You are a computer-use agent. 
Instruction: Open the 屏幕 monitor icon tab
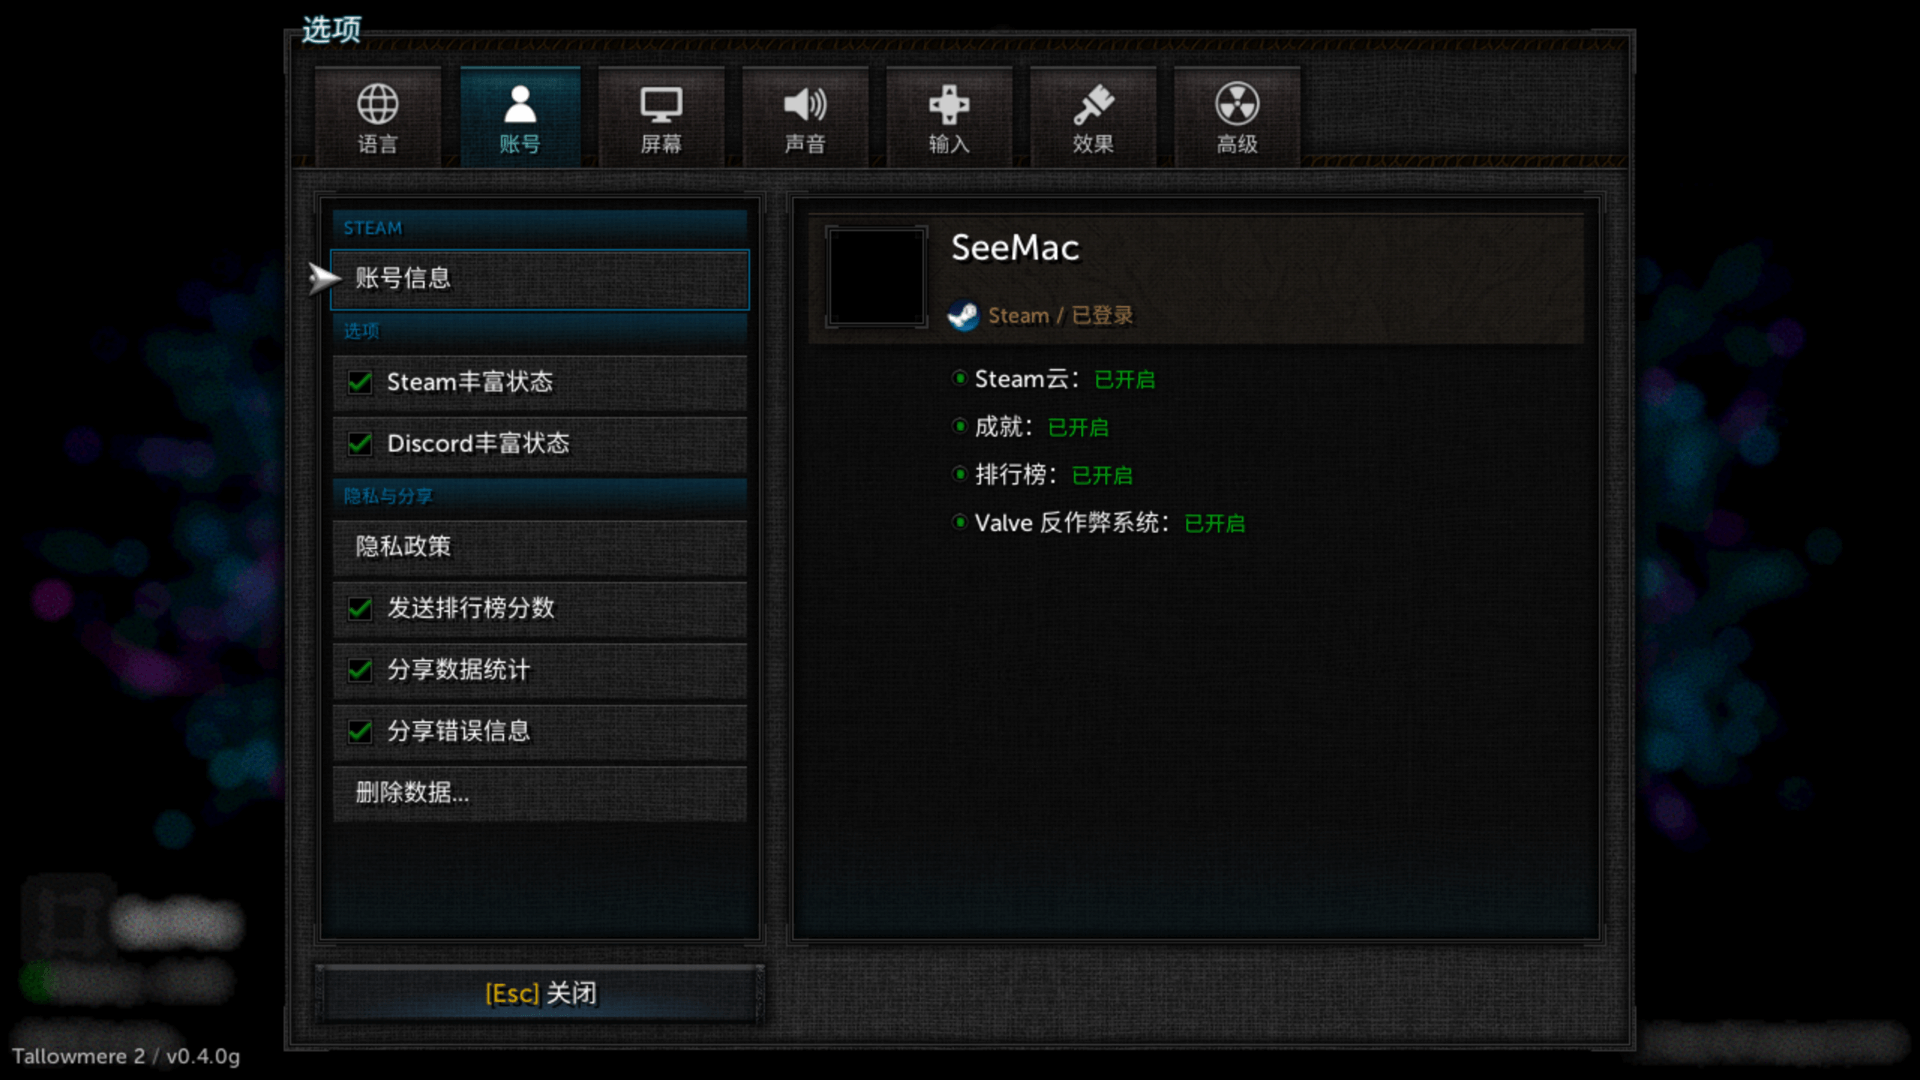click(x=661, y=116)
